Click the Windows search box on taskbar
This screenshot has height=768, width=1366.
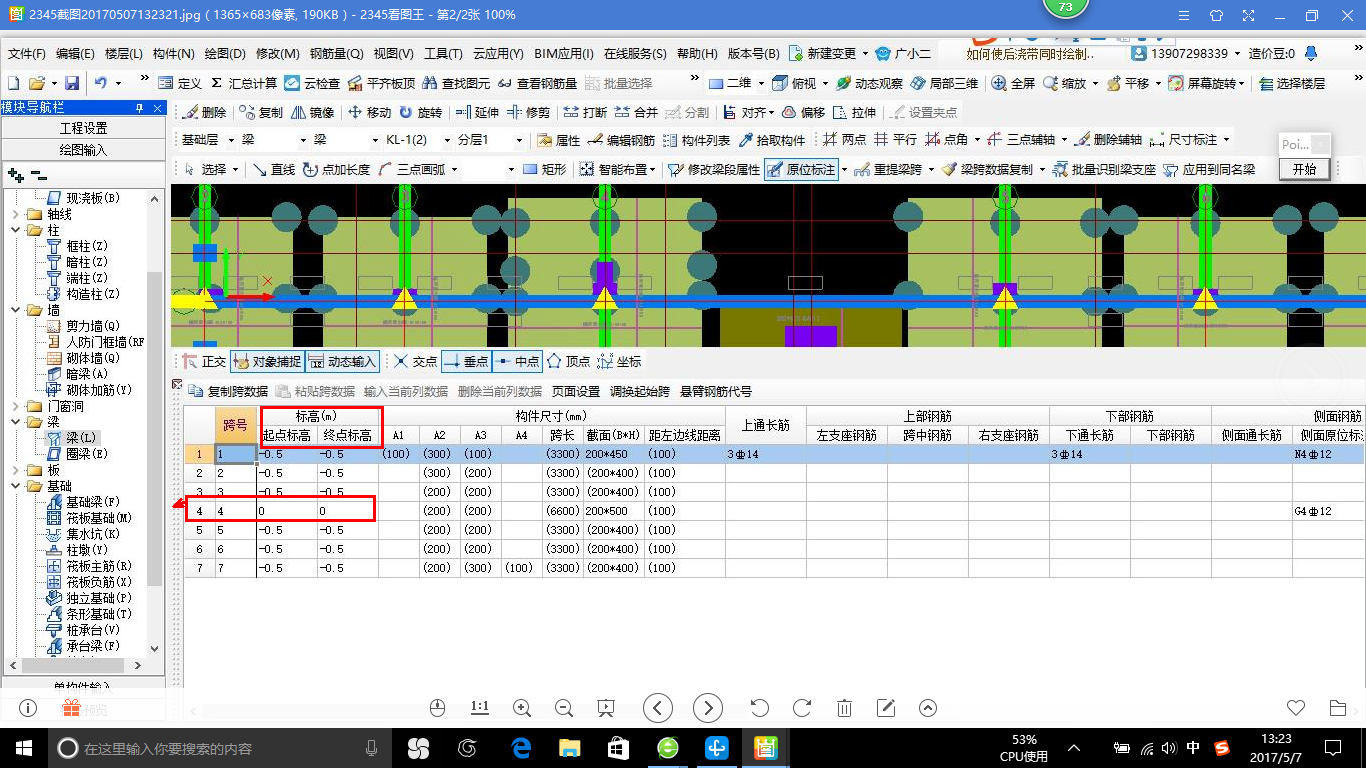tap(220, 748)
